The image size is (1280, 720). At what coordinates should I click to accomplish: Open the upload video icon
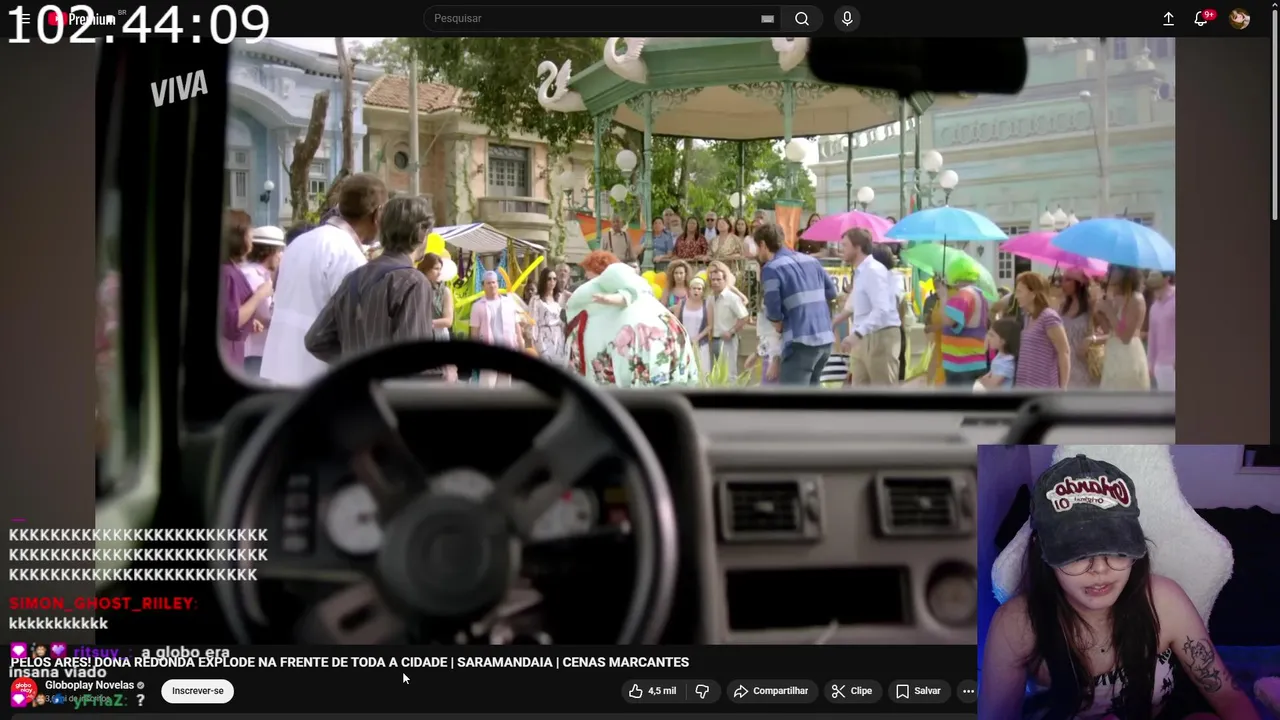[x=1168, y=19]
